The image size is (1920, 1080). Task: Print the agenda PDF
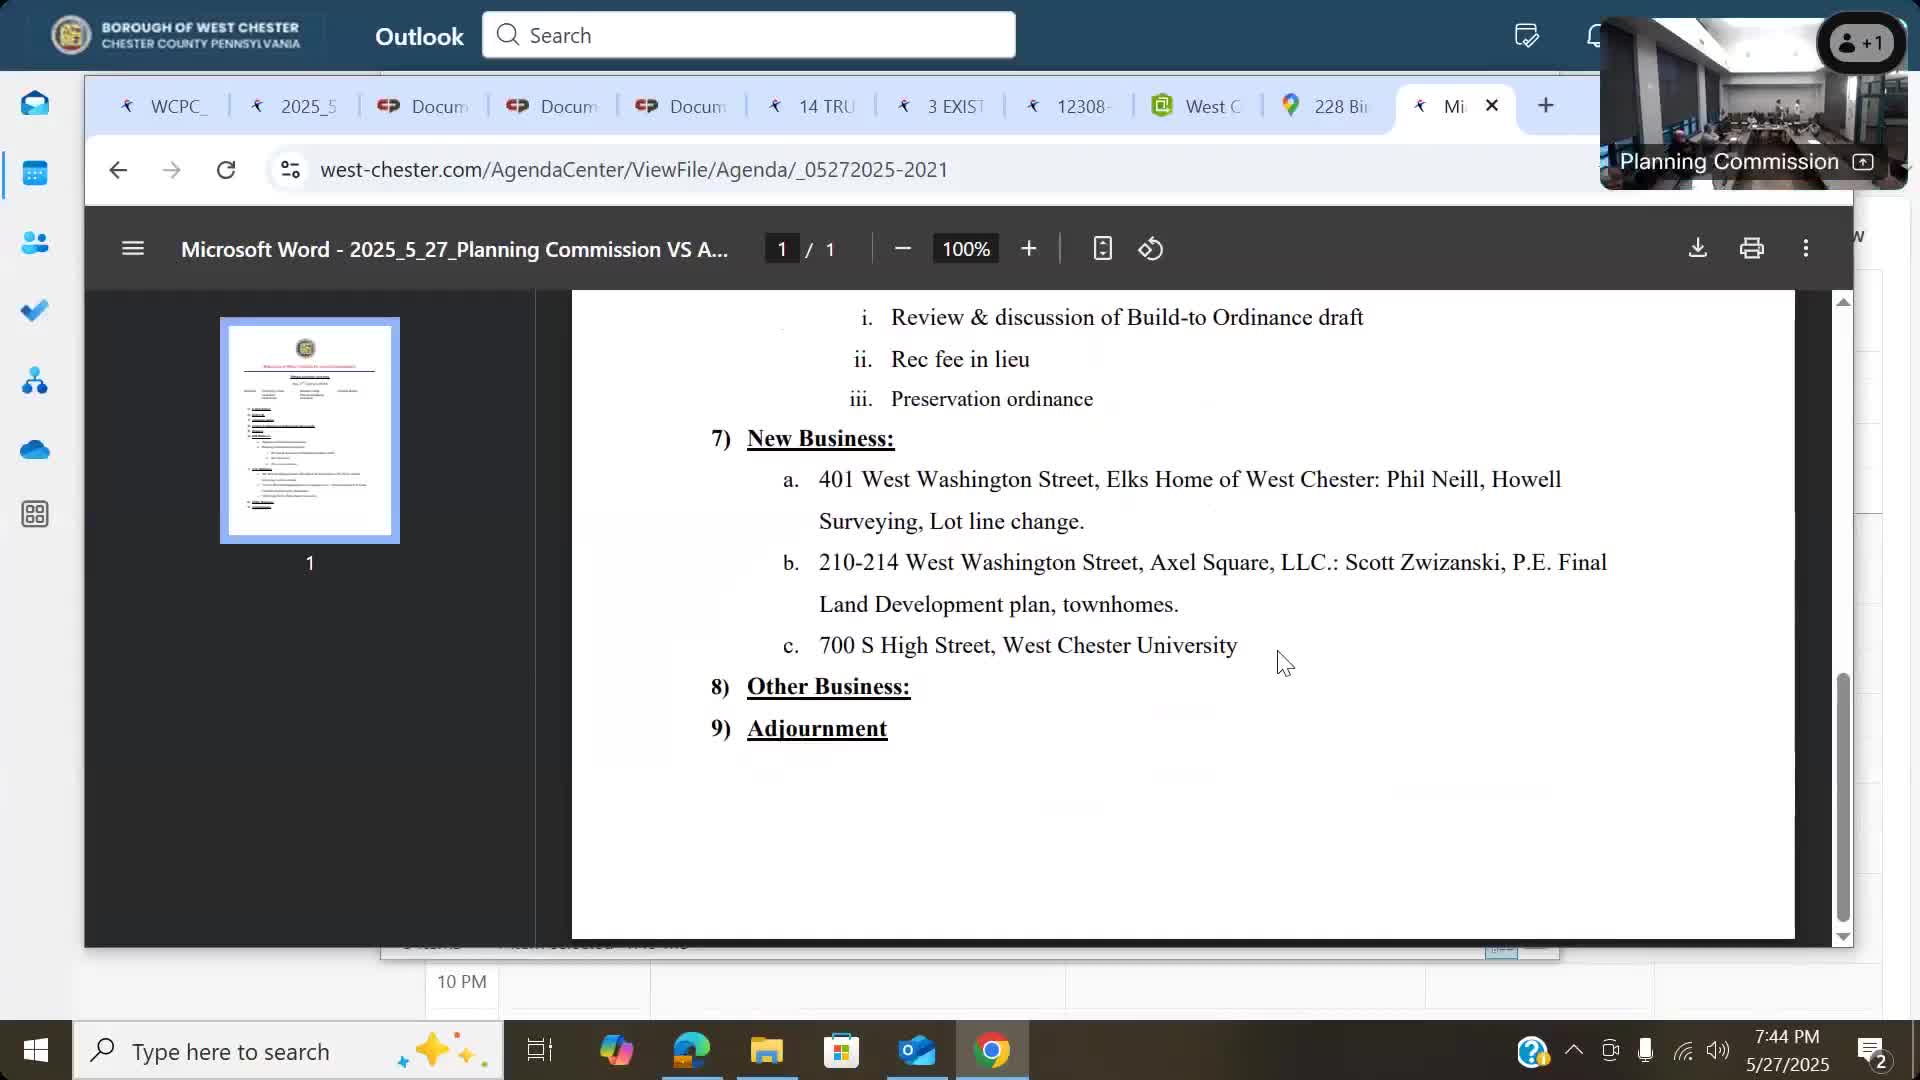click(1751, 248)
